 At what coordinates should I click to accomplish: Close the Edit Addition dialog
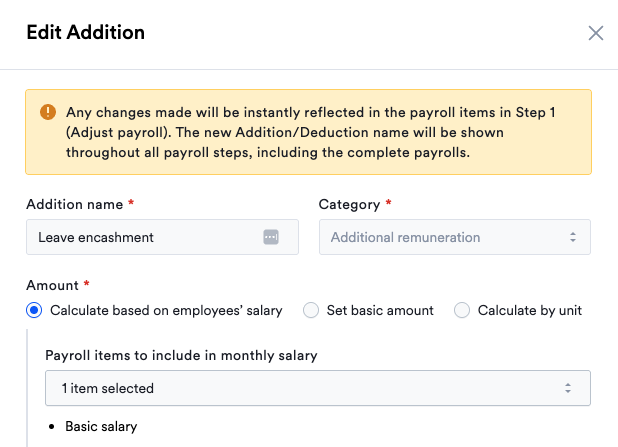coord(596,33)
